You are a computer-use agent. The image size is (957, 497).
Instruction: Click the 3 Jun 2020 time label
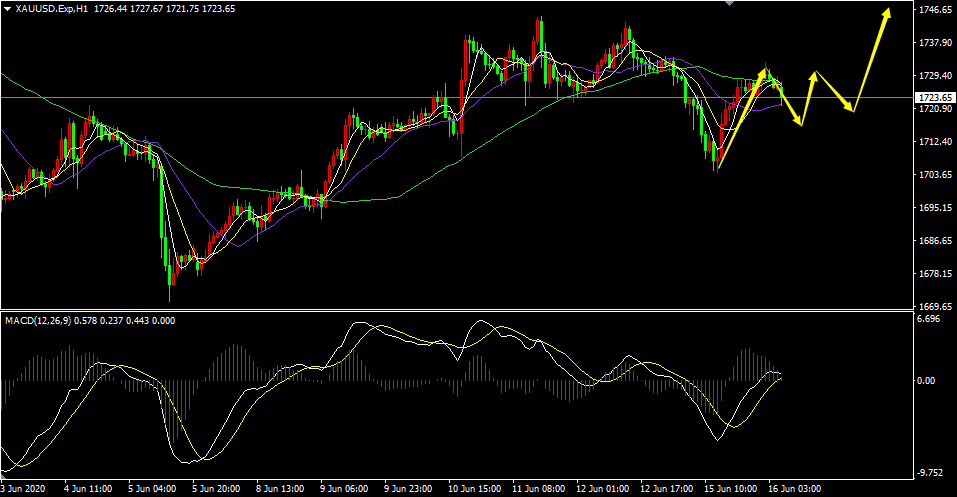pos(23,489)
